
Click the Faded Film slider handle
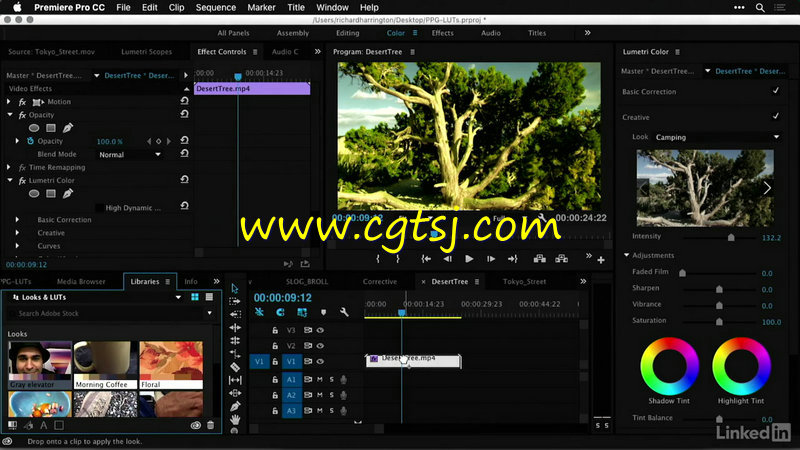(682, 273)
